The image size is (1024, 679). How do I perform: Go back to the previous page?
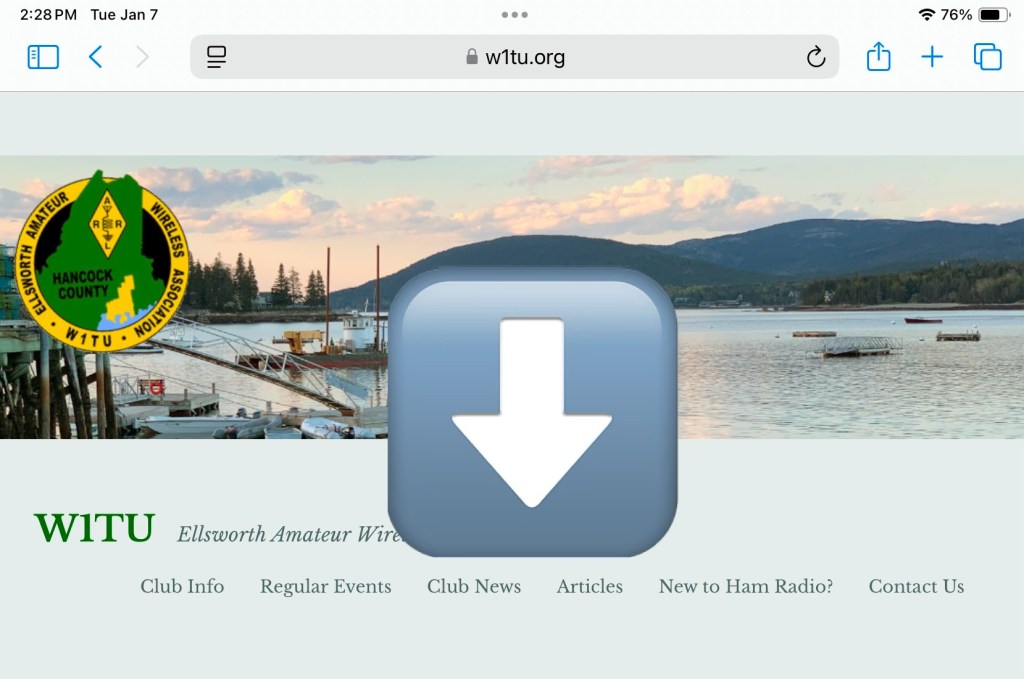pos(95,57)
